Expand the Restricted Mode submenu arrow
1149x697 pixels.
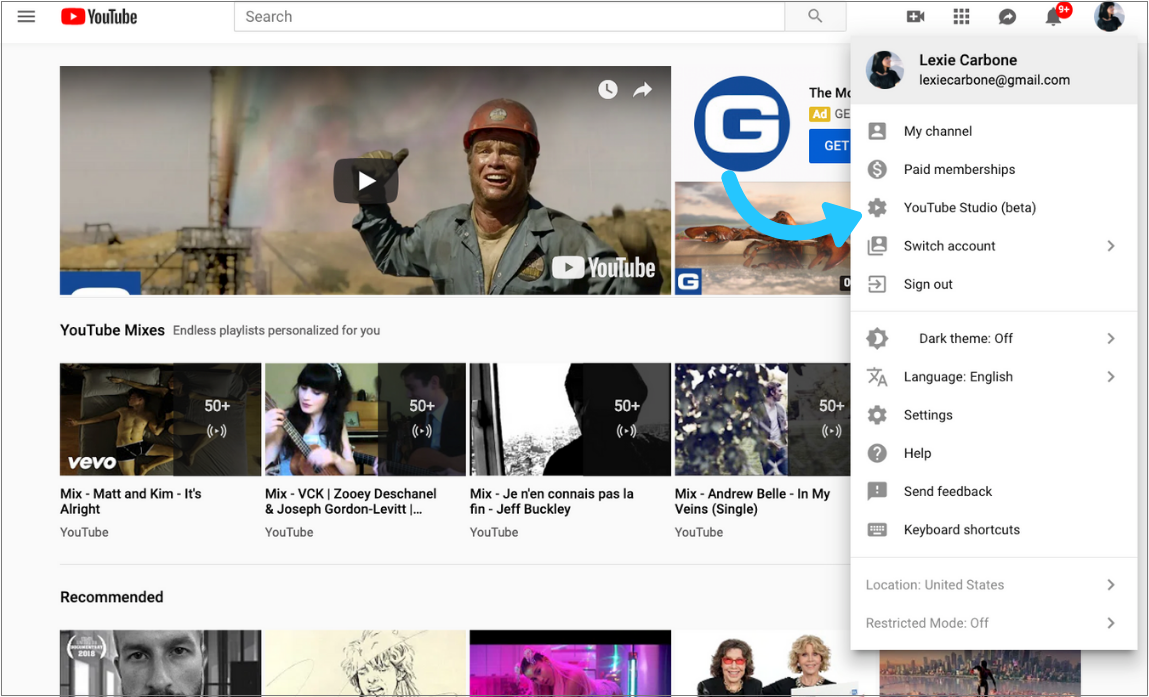pyautogui.click(x=1111, y=623)
